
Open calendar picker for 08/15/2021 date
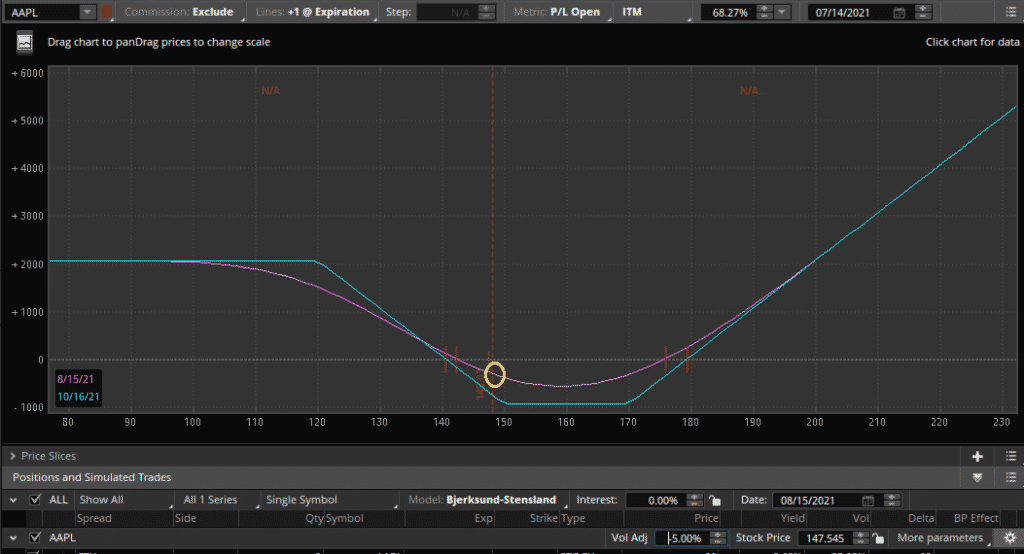[x=868, y=500]
